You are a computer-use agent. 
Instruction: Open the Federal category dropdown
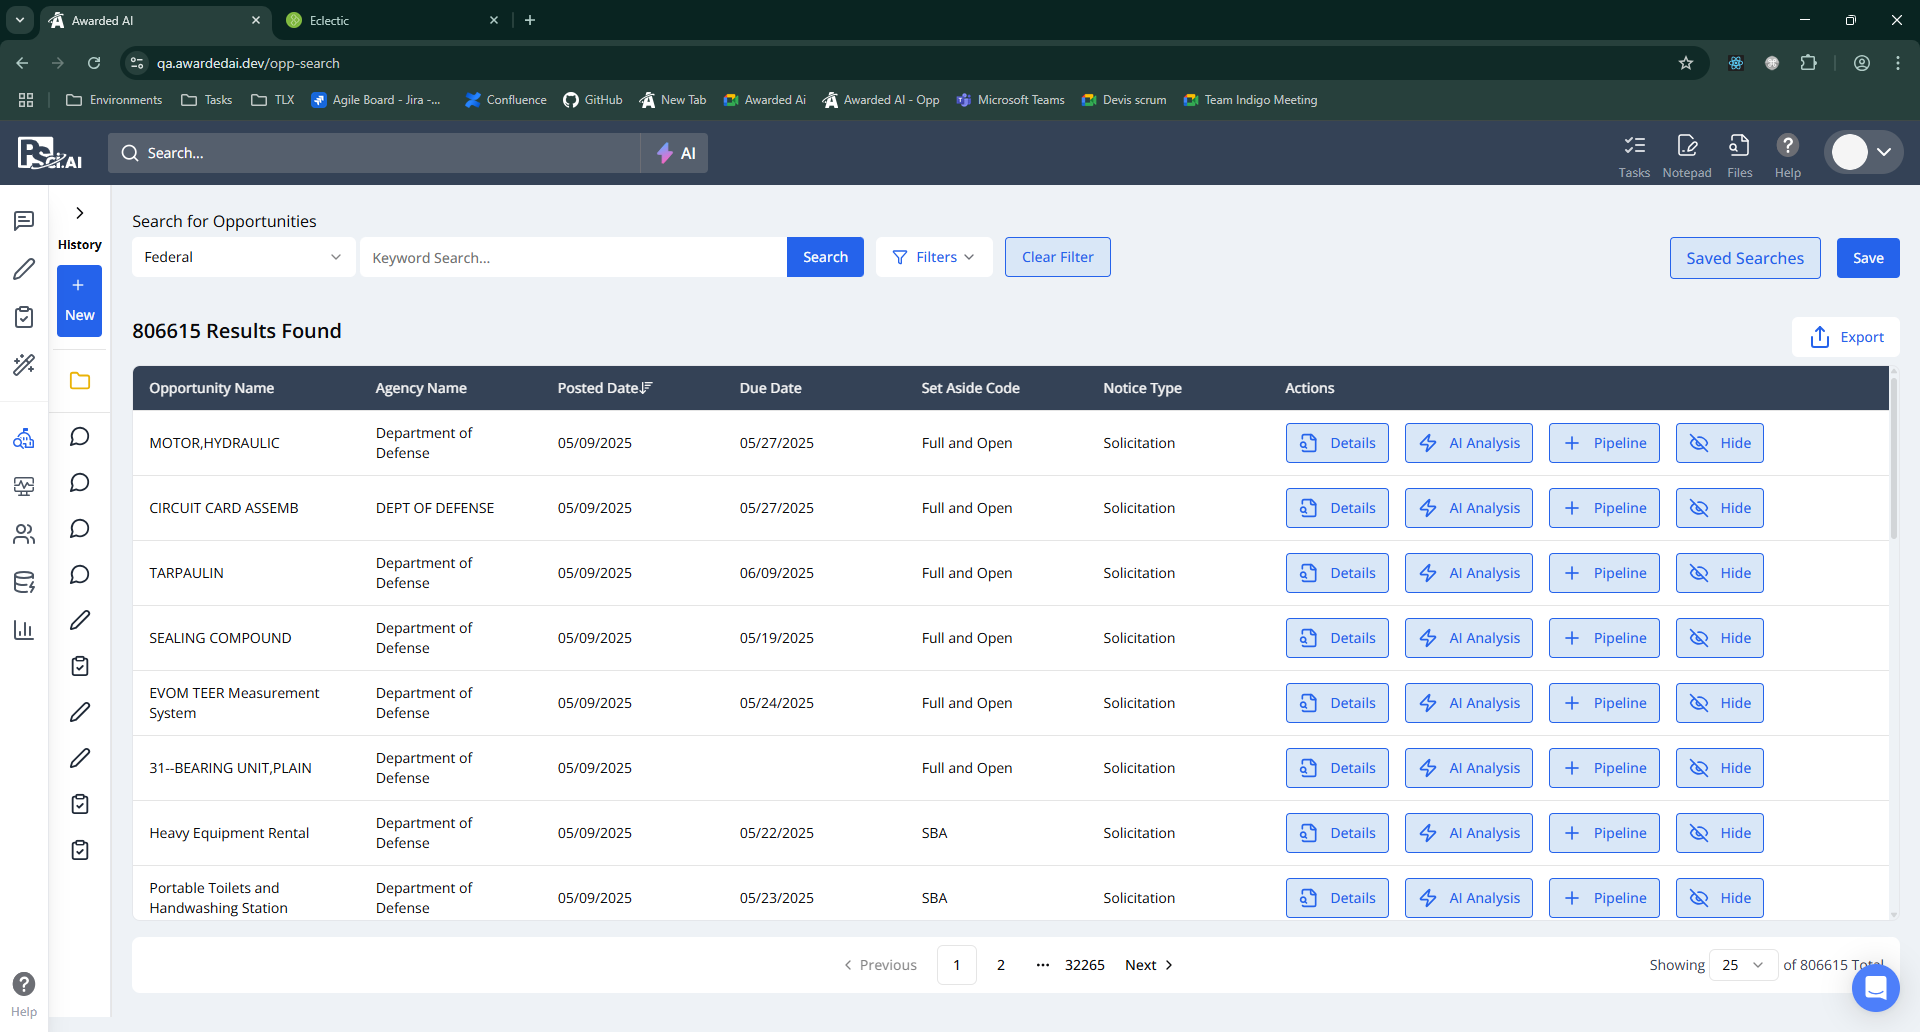(243, 257)
